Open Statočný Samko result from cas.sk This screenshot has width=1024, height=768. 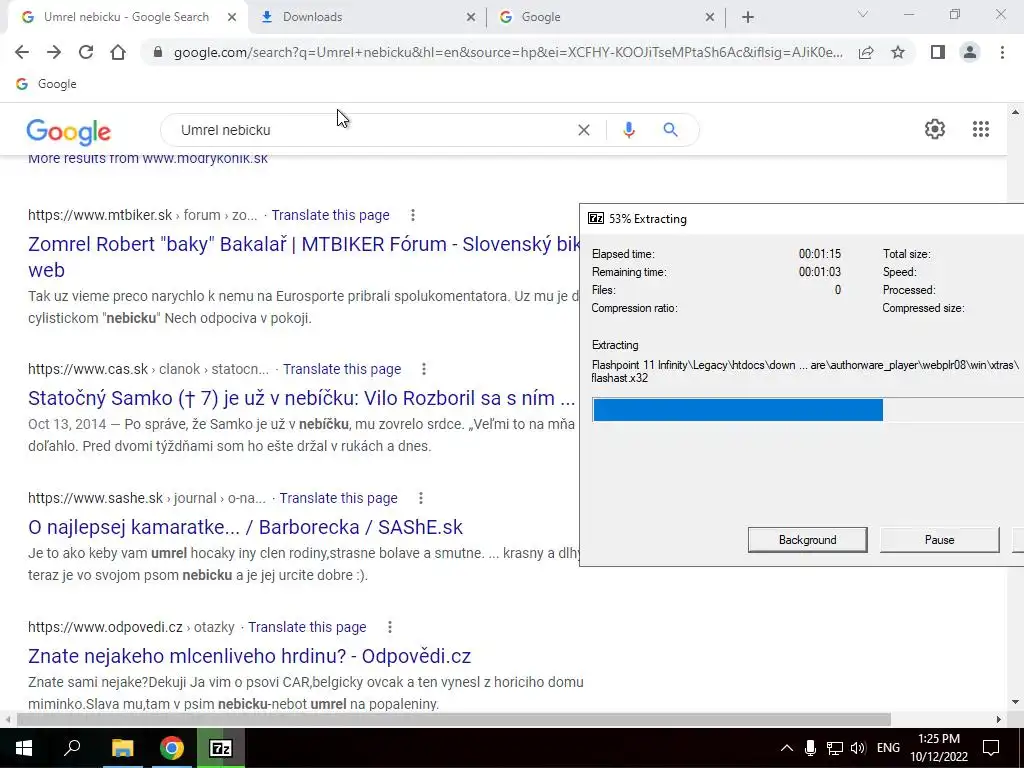click(302, 398)
